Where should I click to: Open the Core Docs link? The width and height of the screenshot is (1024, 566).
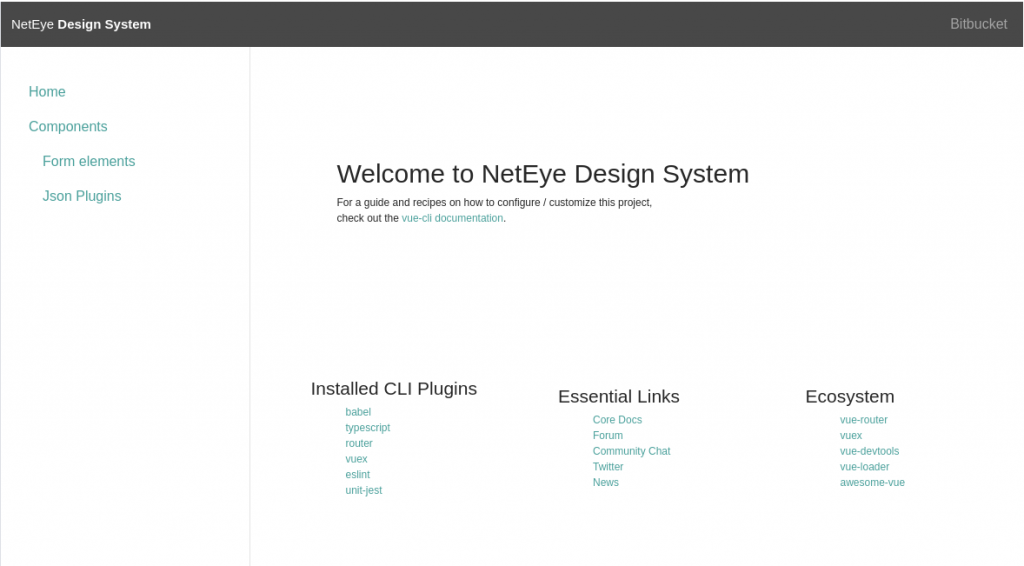tap(617, 420)
